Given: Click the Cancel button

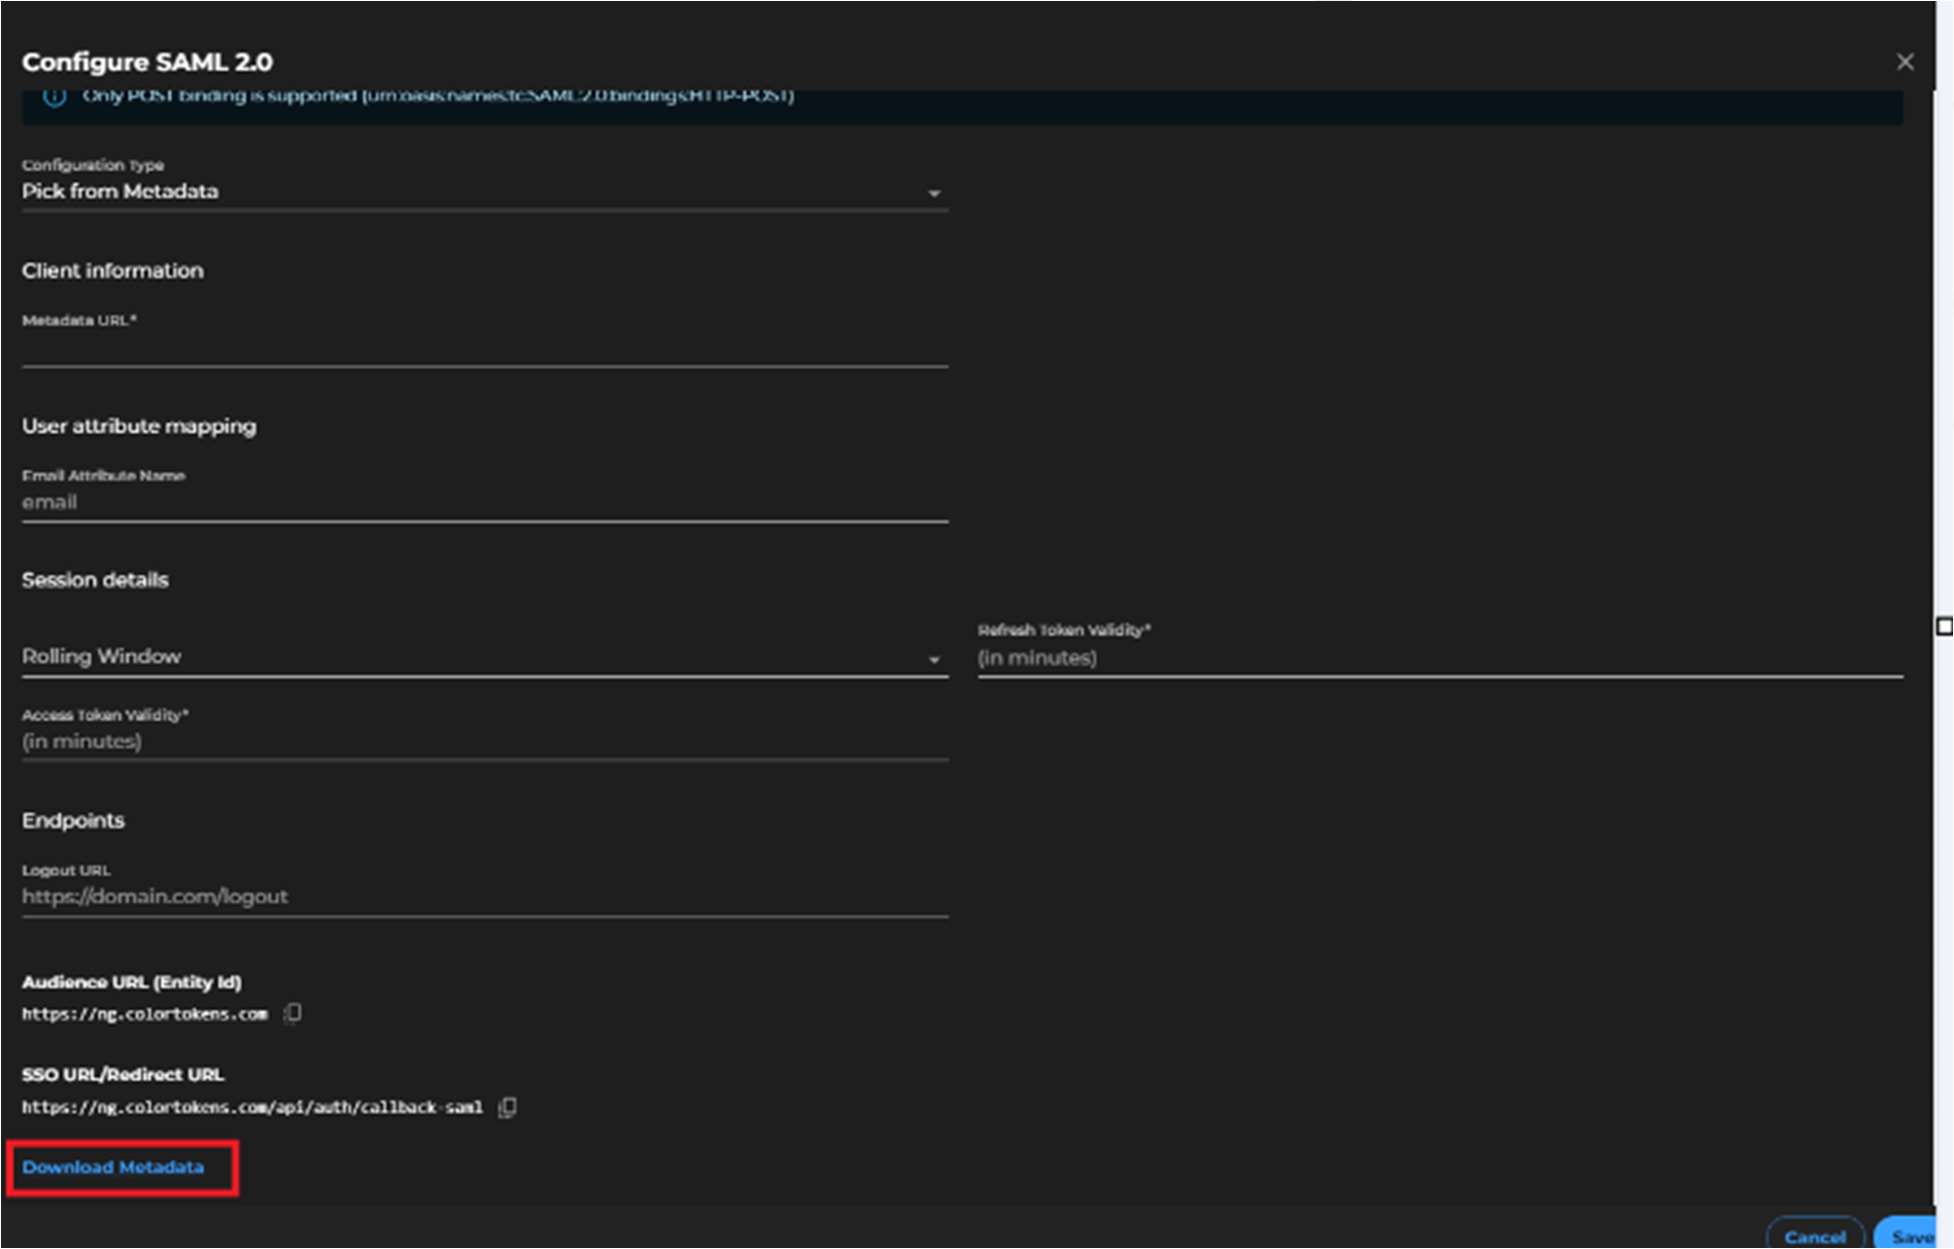Looking at the screenshot, I should 1815,1235.
